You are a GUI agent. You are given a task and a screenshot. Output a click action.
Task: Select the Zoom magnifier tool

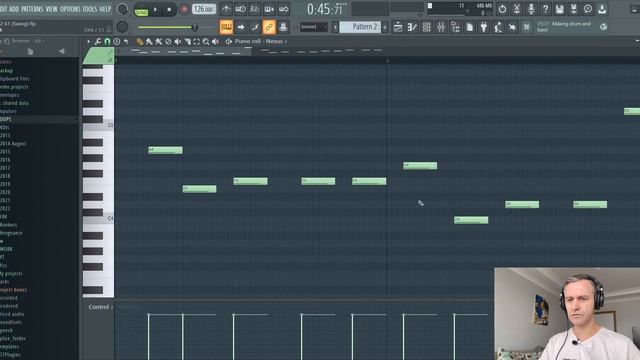pos(206,42)
